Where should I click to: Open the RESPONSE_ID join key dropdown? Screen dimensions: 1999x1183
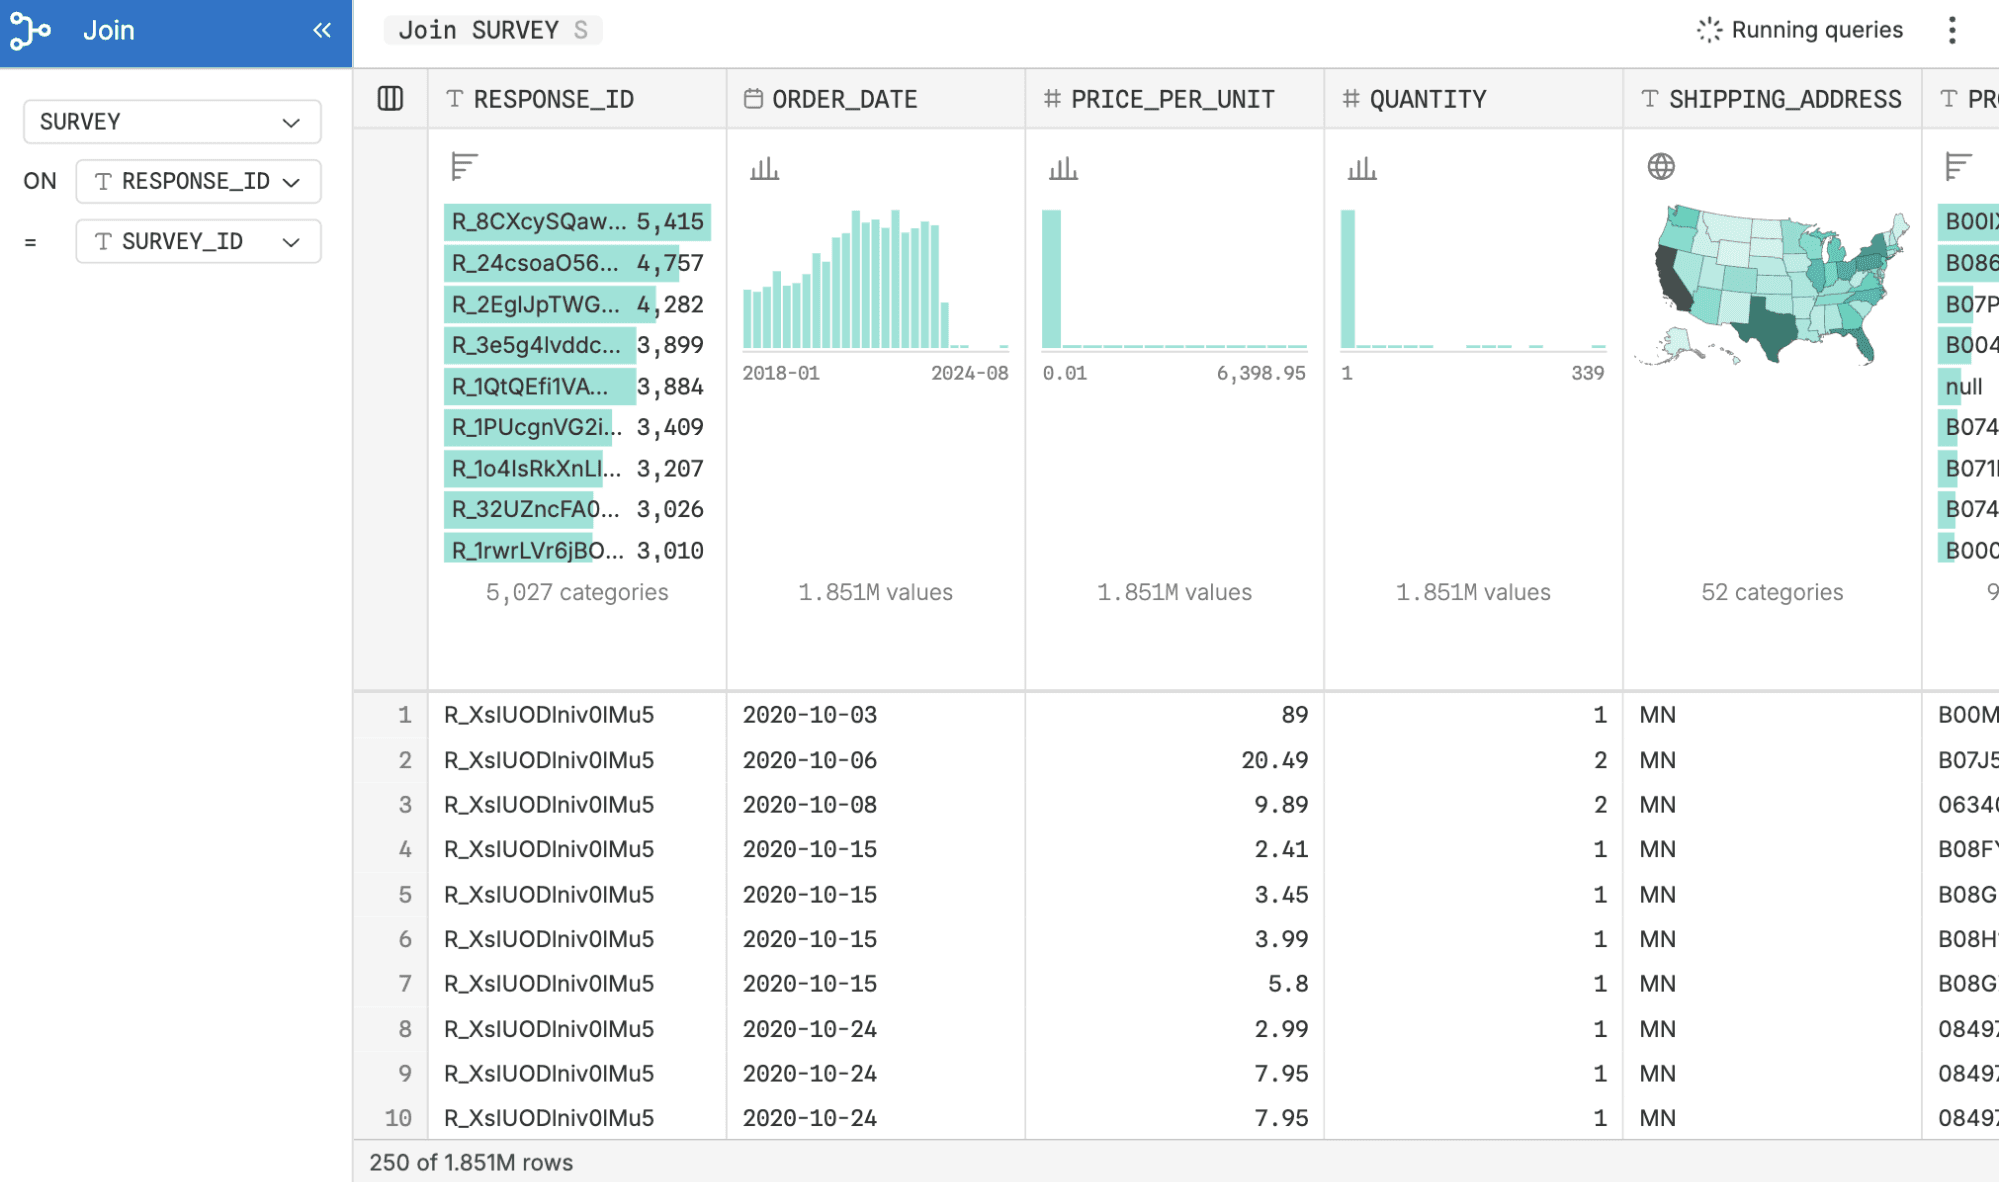click(x=198, y=182)
